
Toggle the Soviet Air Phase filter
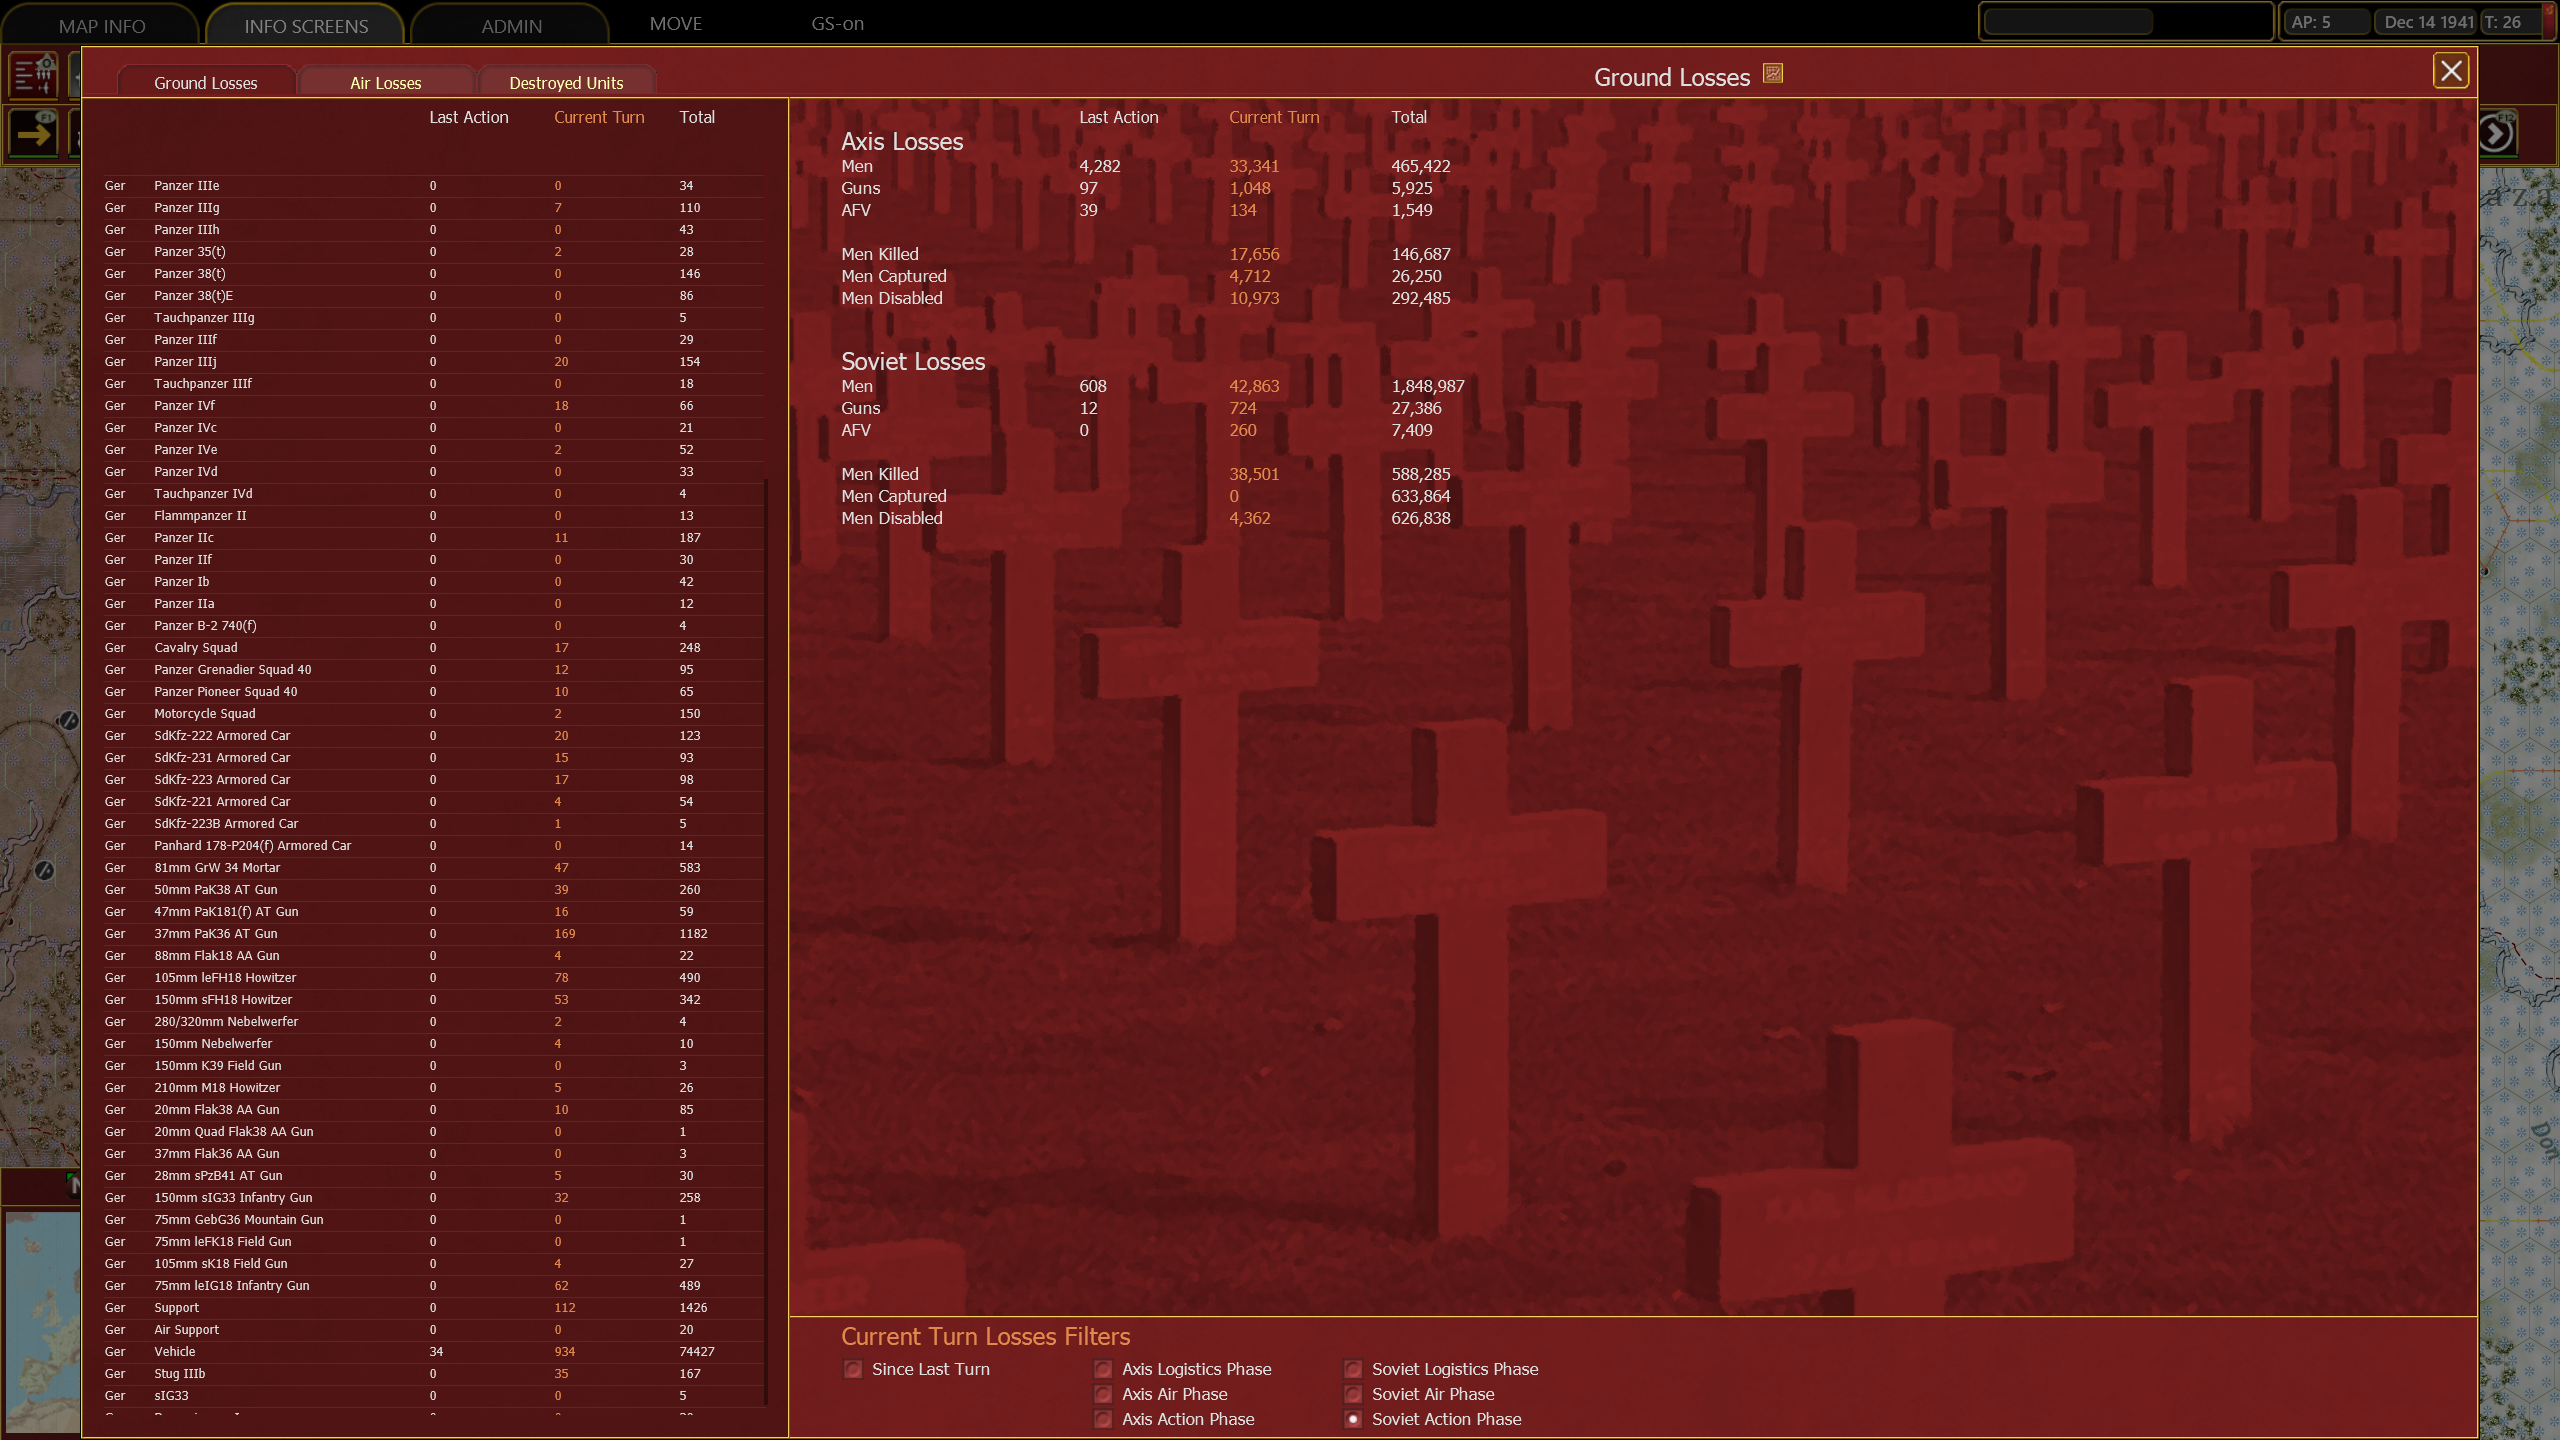pos(1353,1394)
